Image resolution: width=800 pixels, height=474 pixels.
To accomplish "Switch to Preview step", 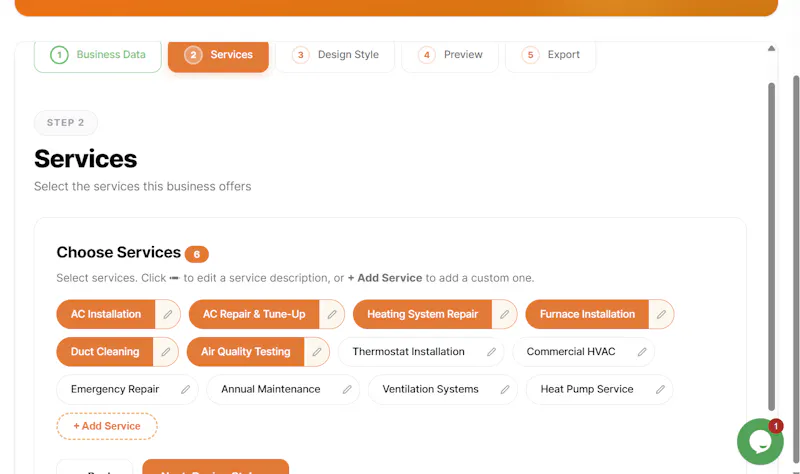I will click(x=449, y=55).
